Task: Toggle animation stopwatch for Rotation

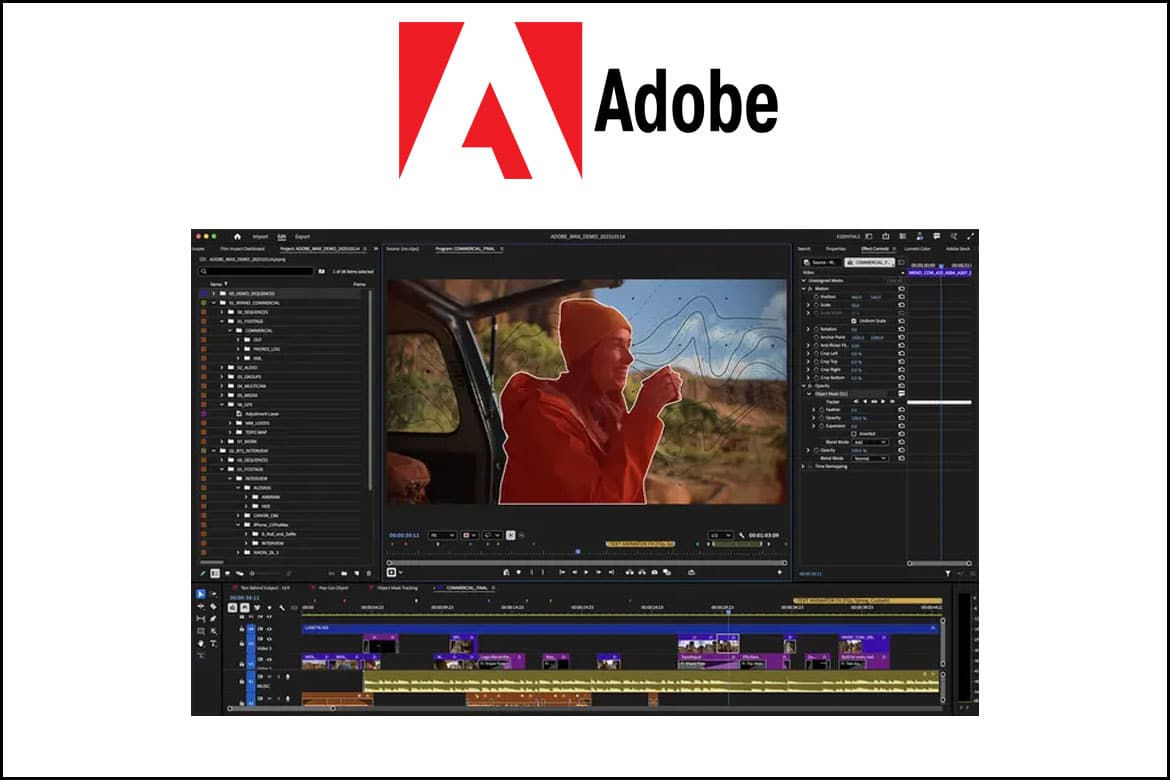Action: (816, 329)
